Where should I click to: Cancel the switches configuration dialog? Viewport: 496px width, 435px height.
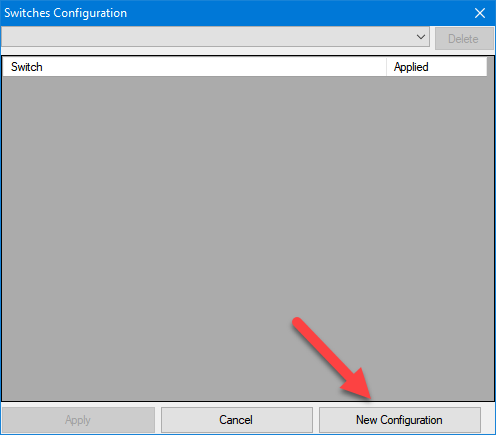[237, 420]
